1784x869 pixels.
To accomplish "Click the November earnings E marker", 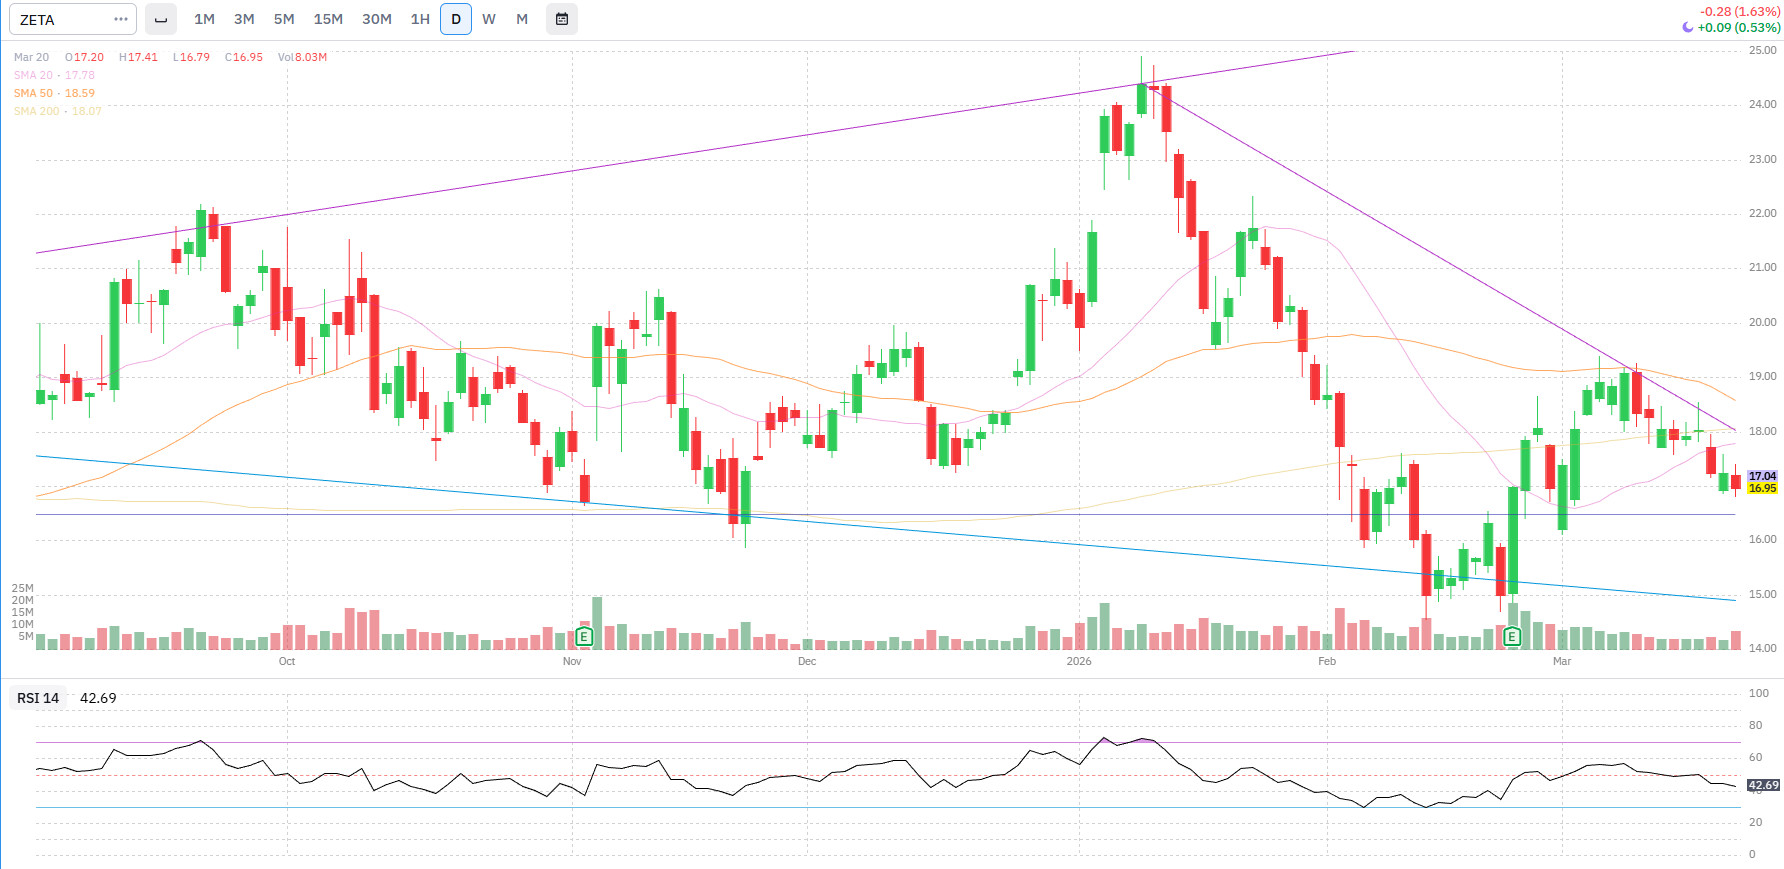I will [585, 636].
